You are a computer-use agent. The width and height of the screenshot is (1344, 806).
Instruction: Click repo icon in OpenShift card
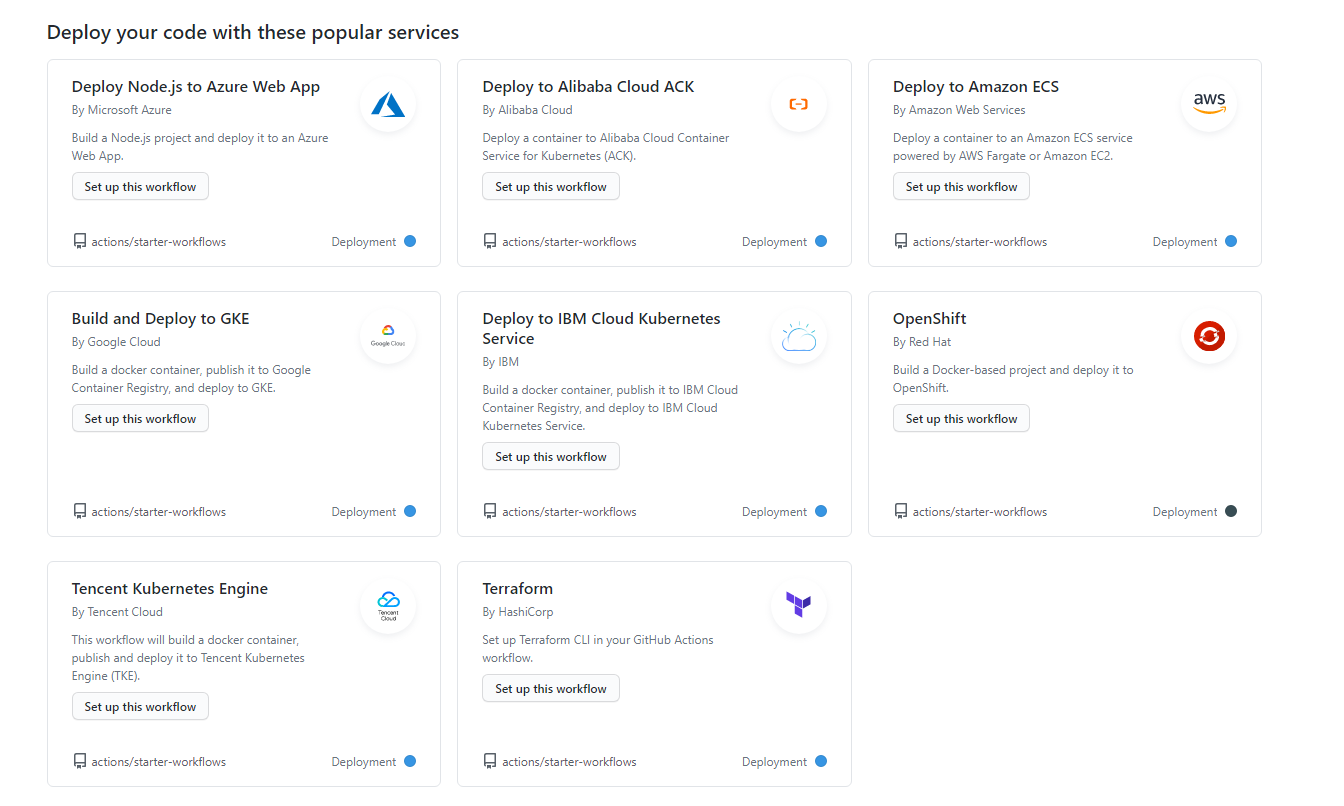coord(900,511)
